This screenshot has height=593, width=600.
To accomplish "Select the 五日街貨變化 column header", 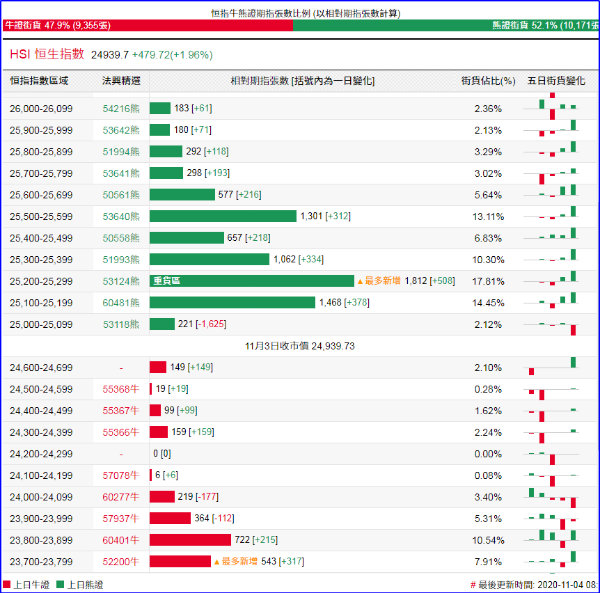I will point(556,81).
